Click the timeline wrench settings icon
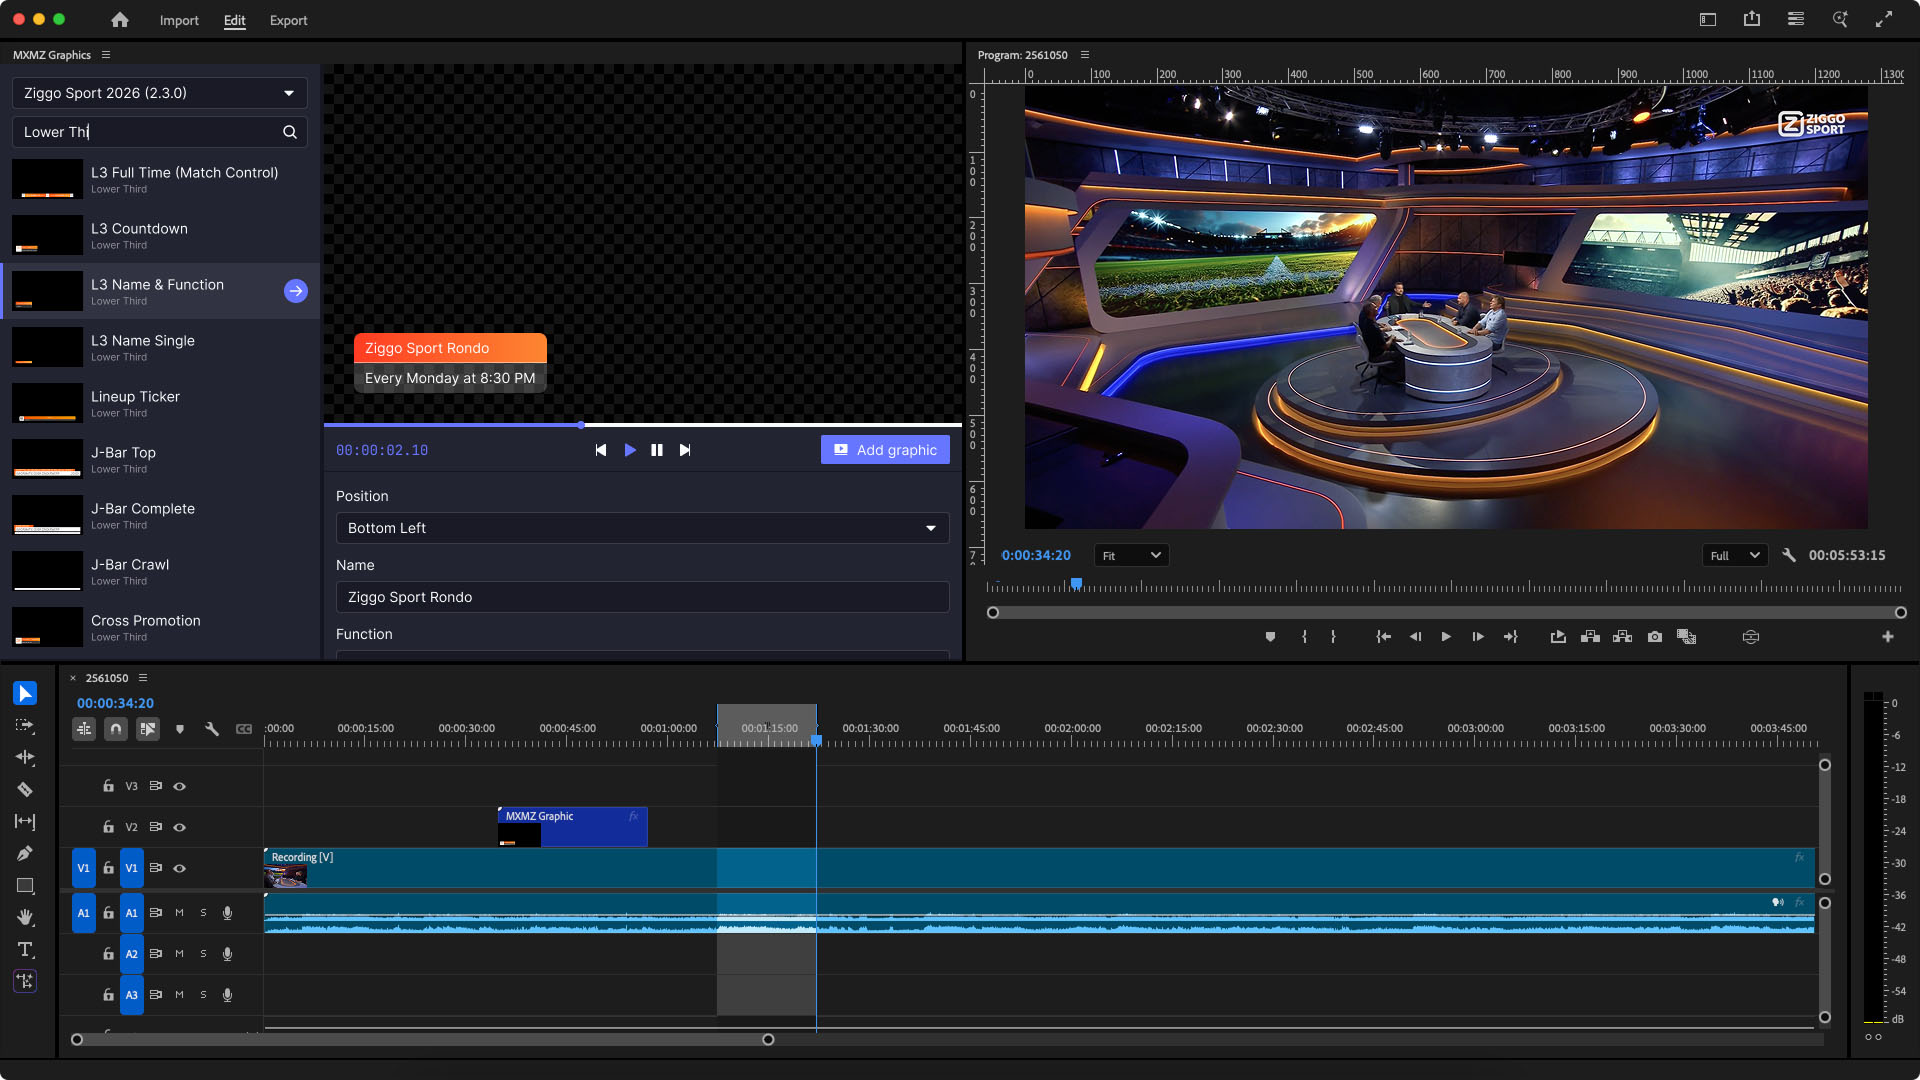This screenshot has width=1920, height=1080. 212,729
